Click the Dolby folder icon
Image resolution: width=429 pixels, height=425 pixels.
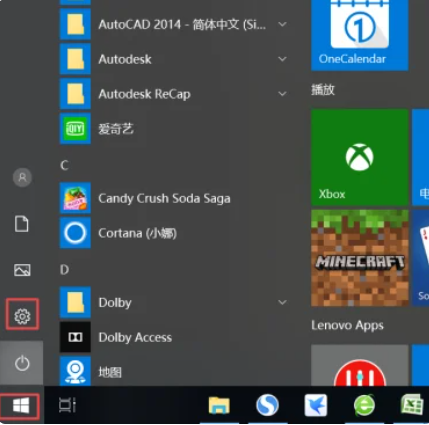75,302
